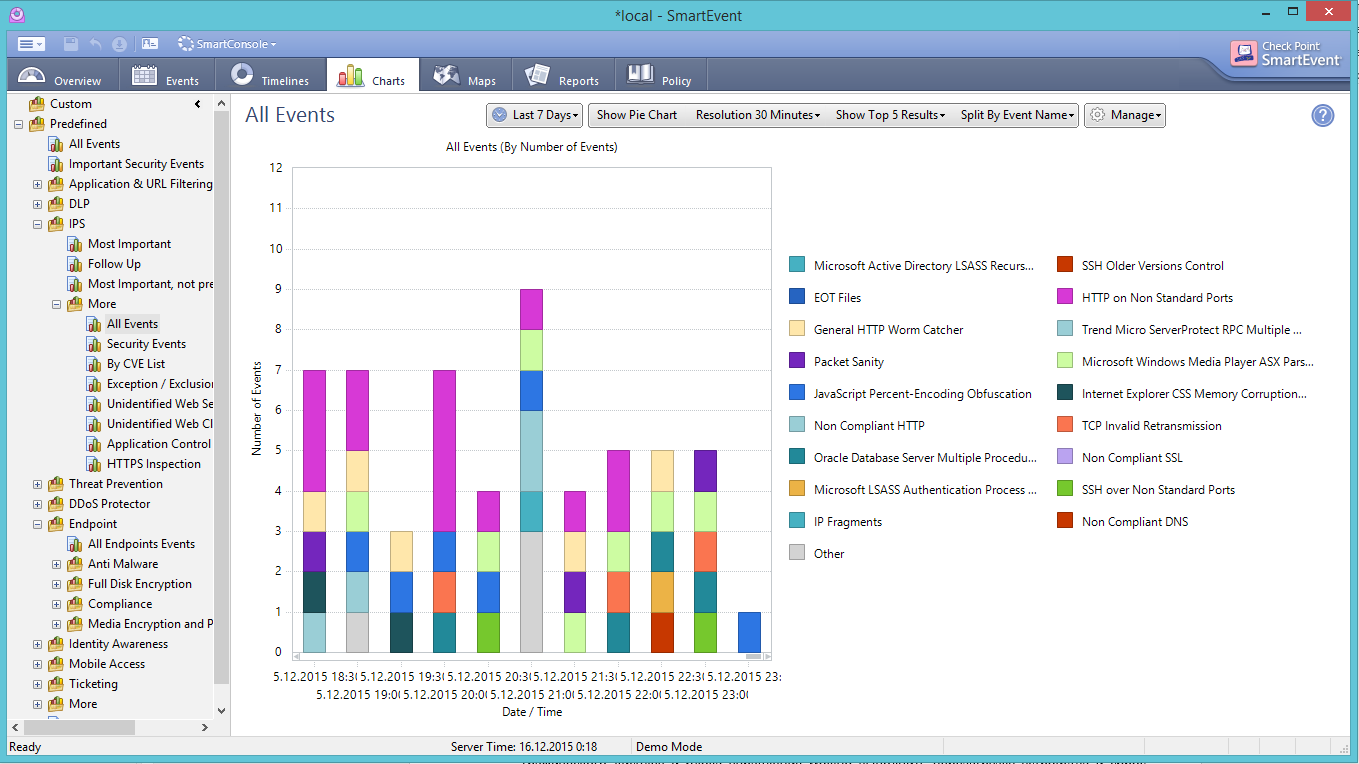Click the HTTP on Non Standard Ports legend swatch
The width and height of the screenshot is (1359, 764).
(x=1064, y=298)
